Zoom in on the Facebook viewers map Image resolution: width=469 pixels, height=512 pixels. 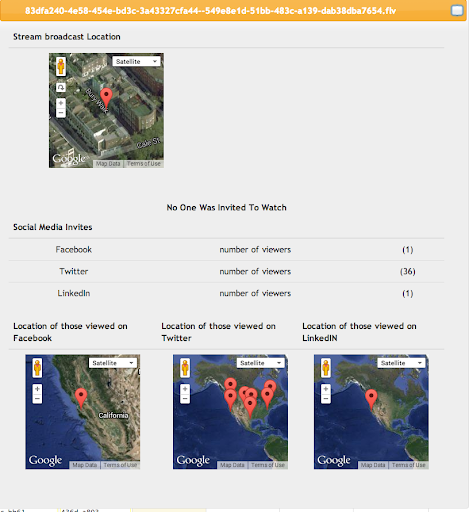pos(37,389)
